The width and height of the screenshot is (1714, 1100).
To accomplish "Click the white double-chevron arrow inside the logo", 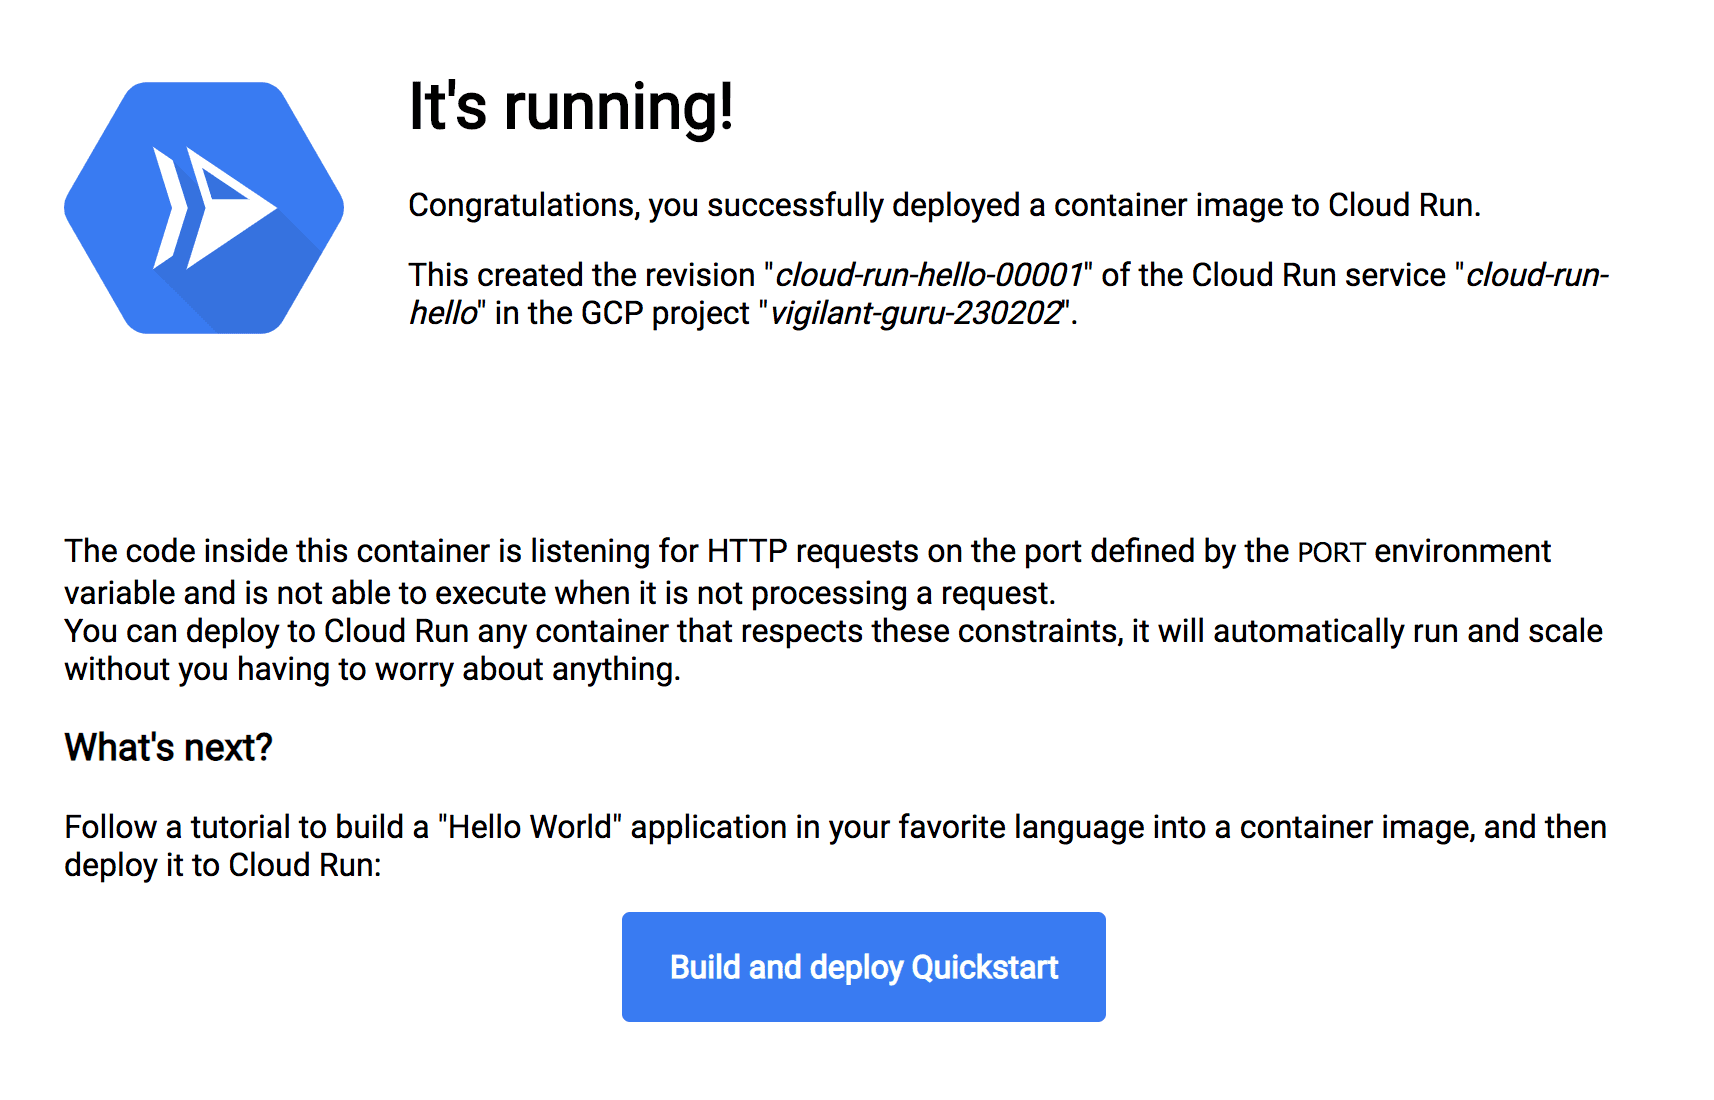I will 214,208.
